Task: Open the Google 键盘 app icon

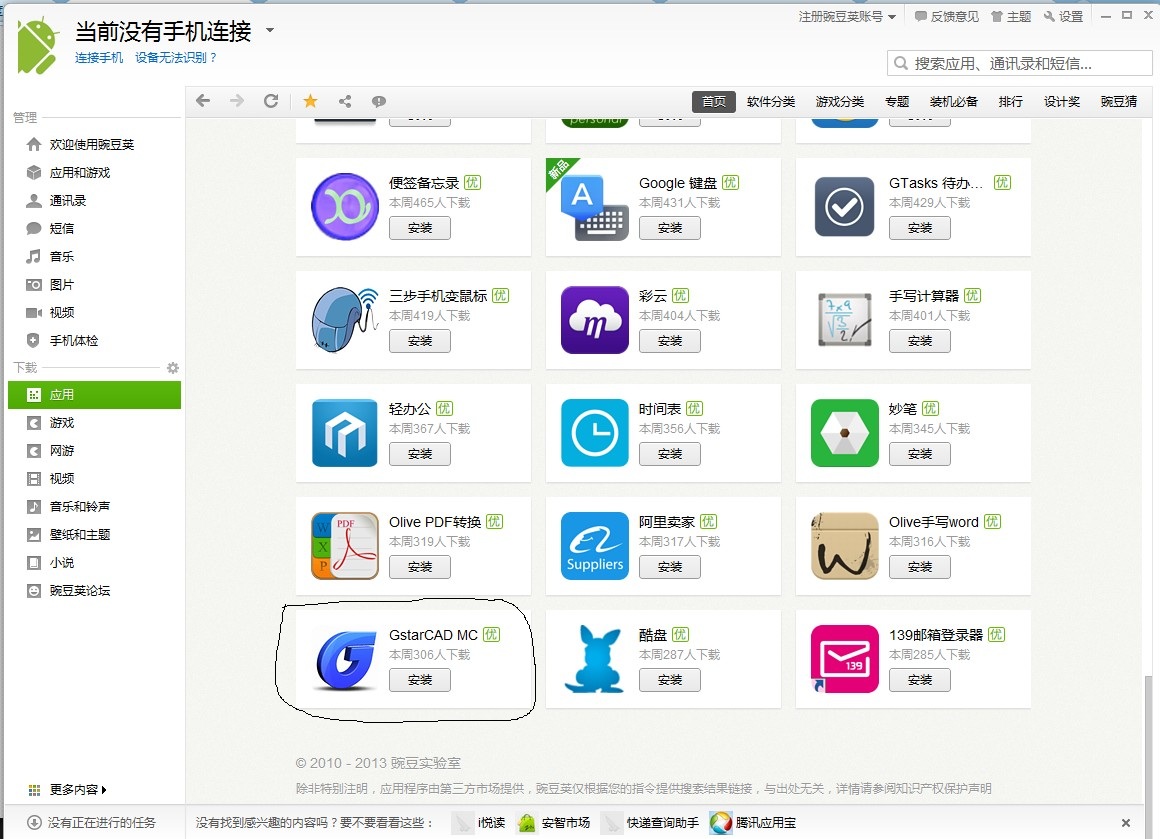Action: pyautogui.click(x=595, y=206)
